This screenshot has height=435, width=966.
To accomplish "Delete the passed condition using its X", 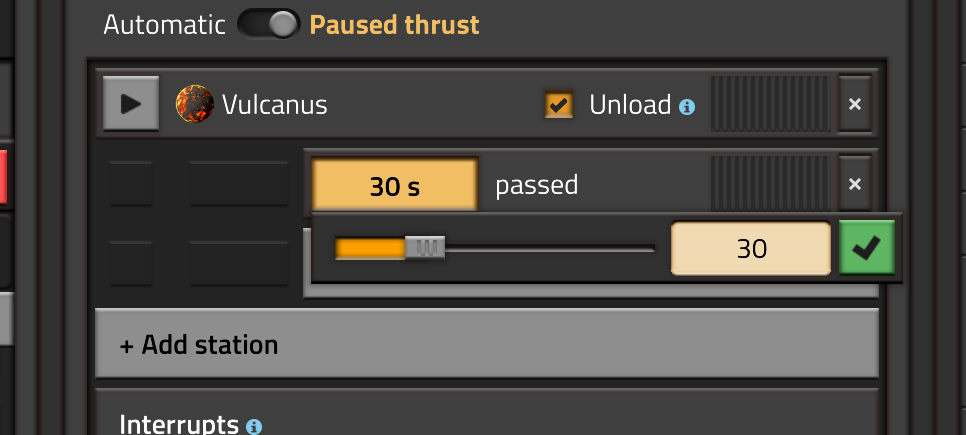I will (x=855, y=184).
